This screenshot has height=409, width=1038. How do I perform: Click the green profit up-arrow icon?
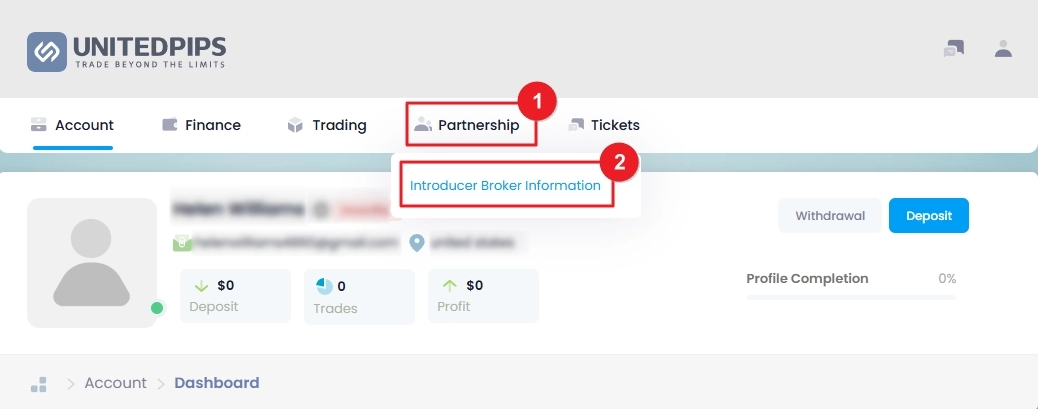[450, 286]
